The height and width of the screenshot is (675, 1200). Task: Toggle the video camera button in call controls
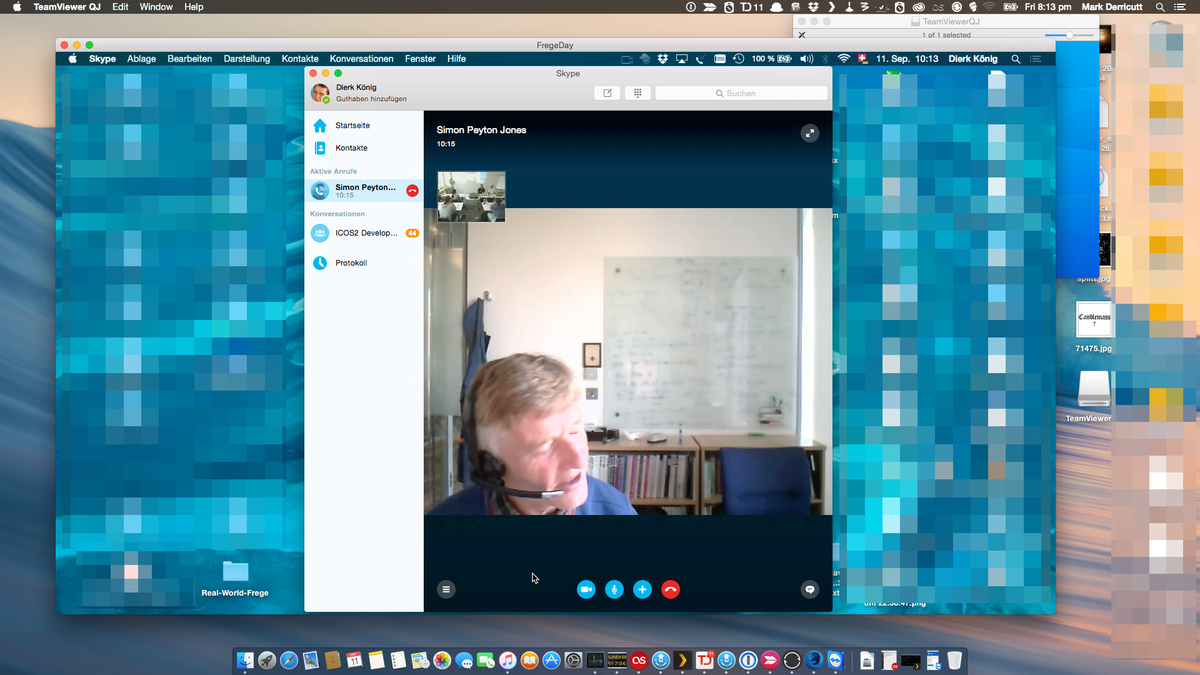[x=586, y=590]
